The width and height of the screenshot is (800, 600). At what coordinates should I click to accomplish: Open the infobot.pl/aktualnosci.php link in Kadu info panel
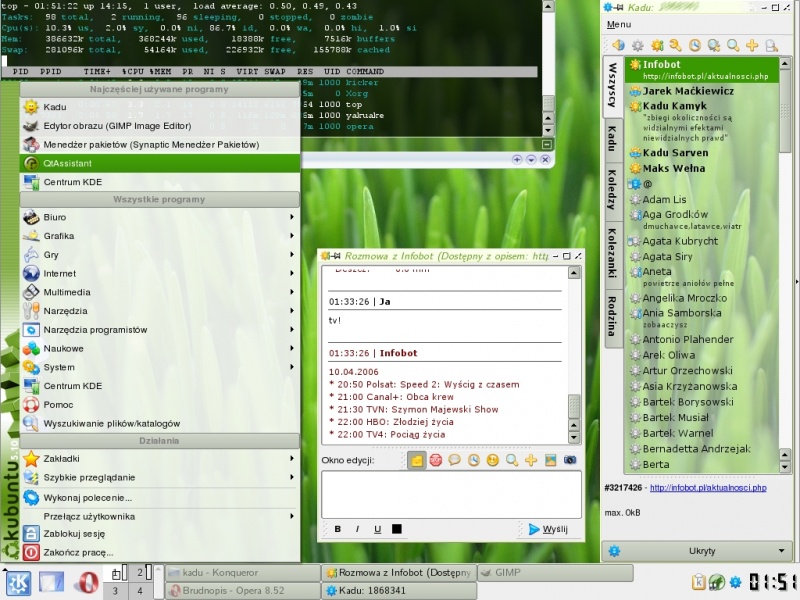(x=708, y=488)
